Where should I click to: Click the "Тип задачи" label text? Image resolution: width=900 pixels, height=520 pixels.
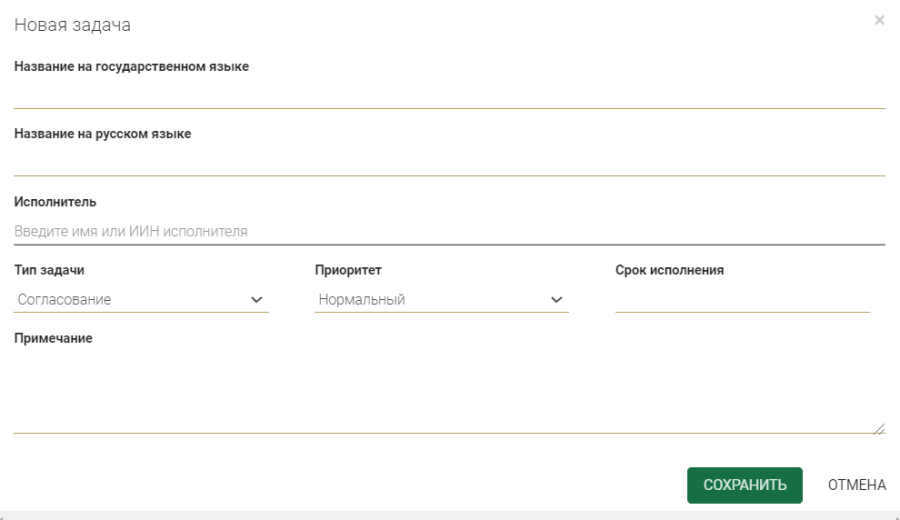coord(49,270)
